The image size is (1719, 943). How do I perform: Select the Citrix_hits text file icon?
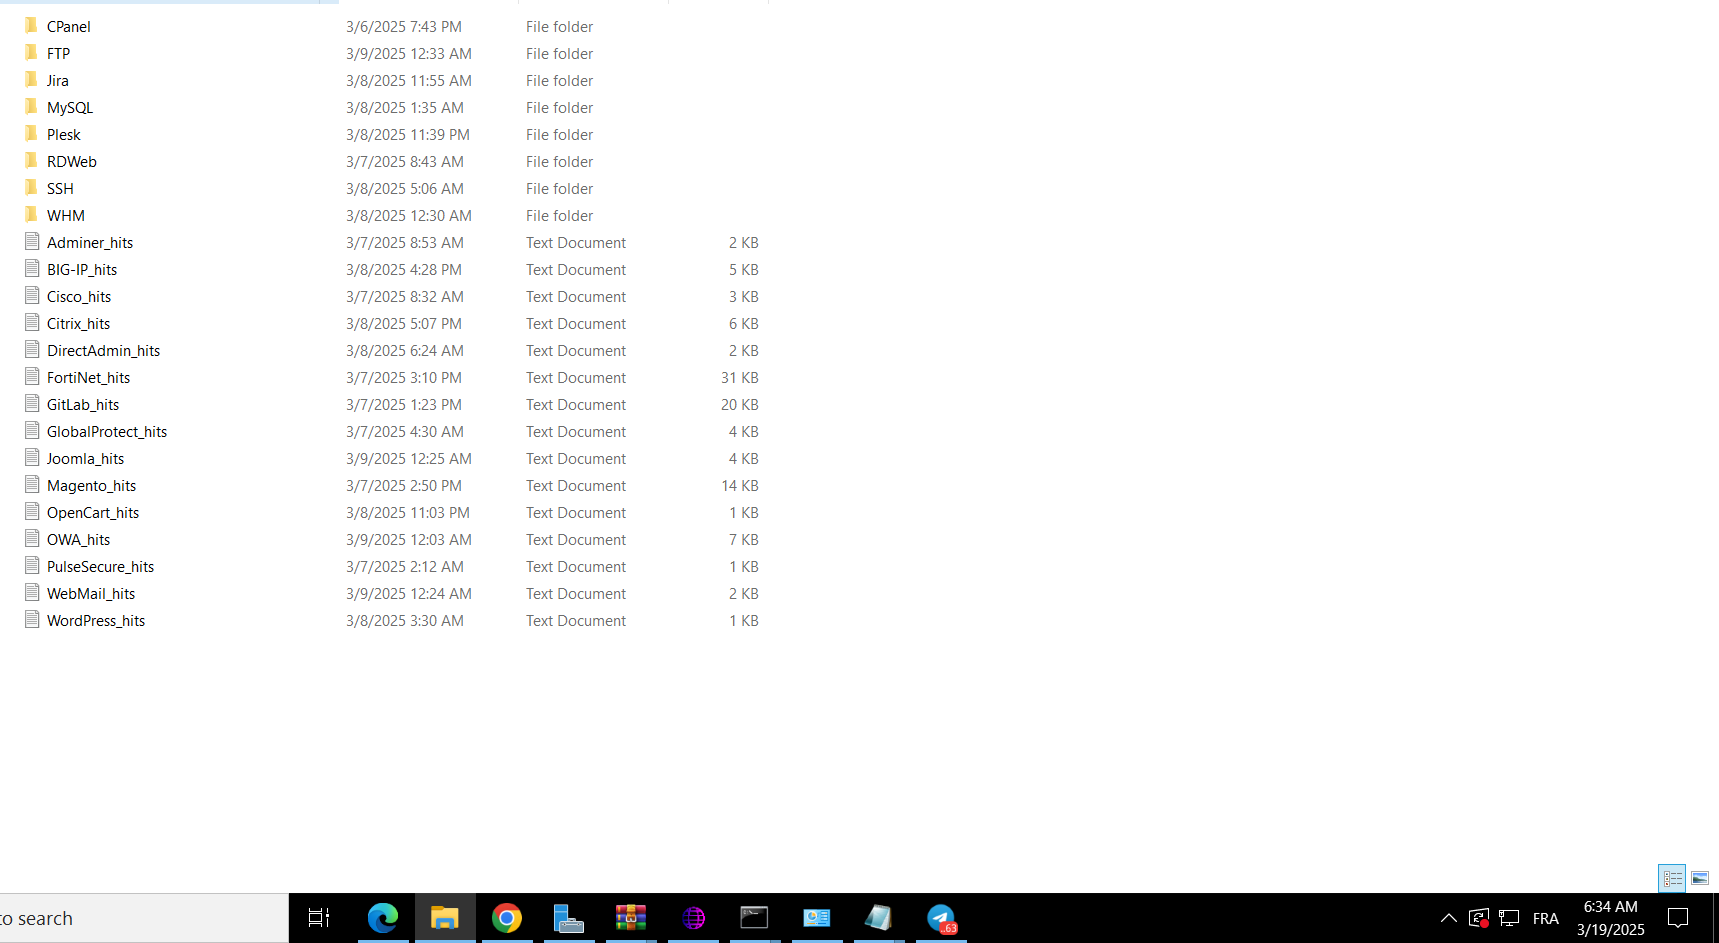[32, 323]
